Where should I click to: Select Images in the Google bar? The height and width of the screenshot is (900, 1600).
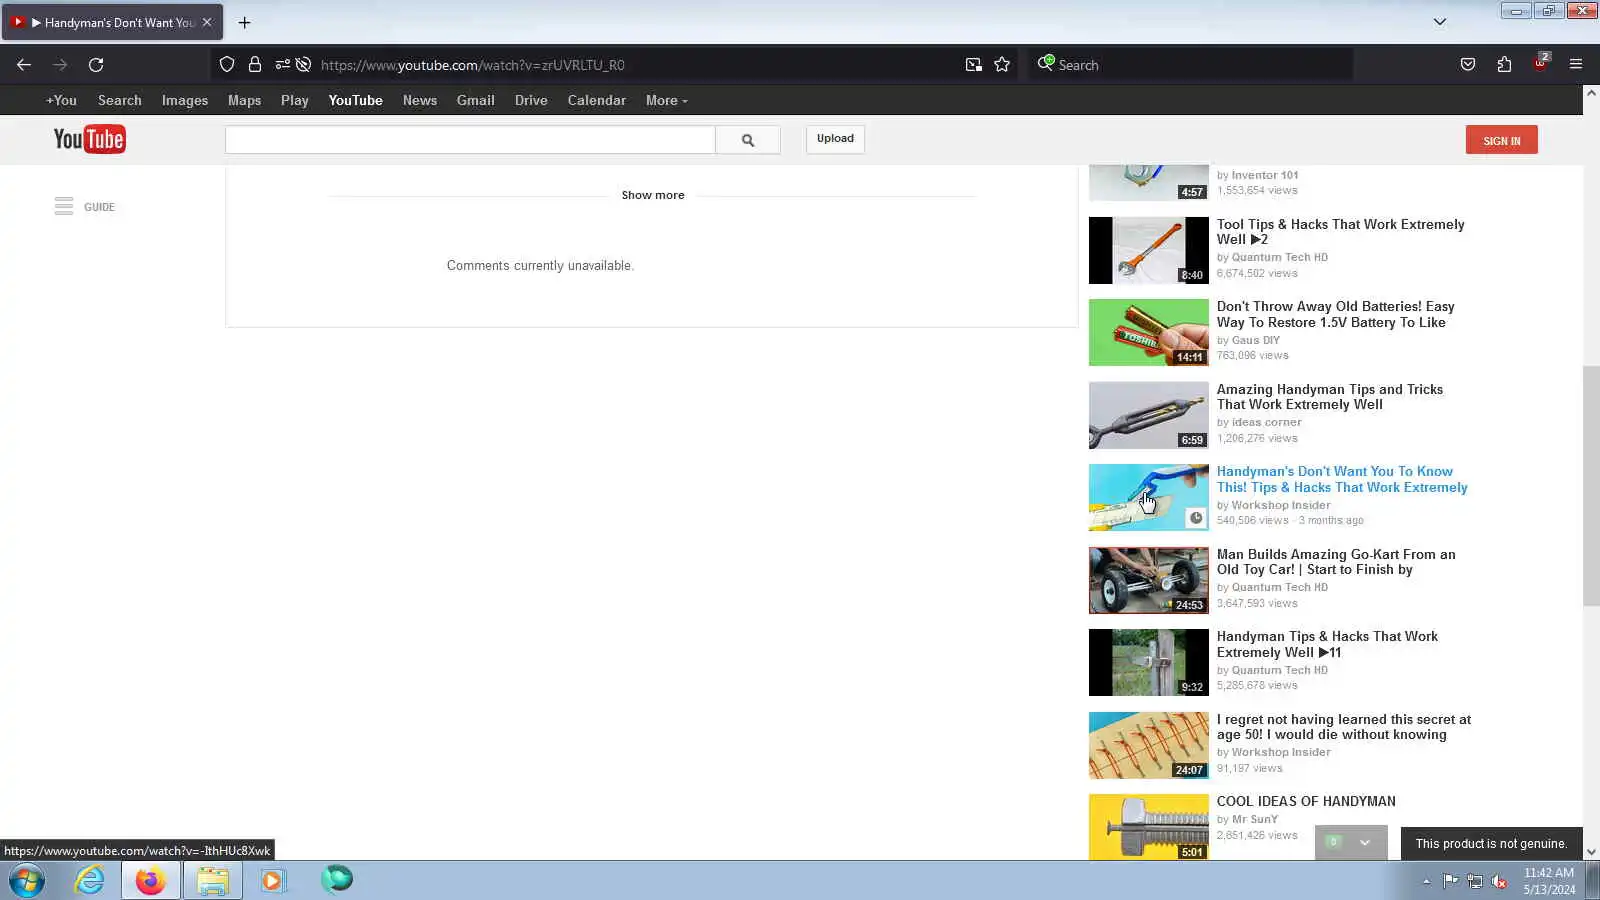pos(185,101)
